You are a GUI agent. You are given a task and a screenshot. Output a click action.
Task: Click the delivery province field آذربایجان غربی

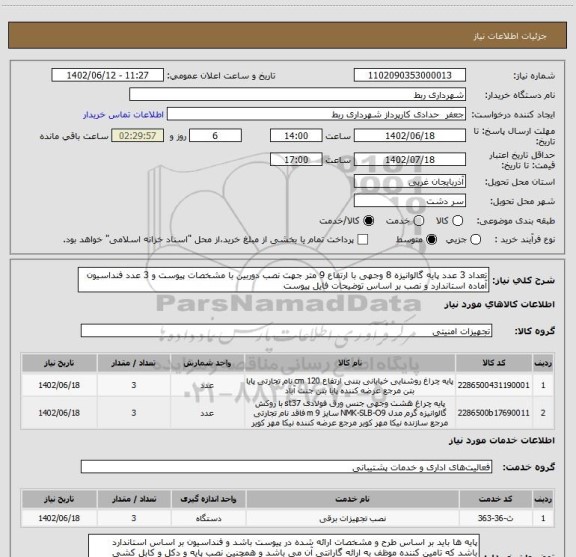pos(410,182)
